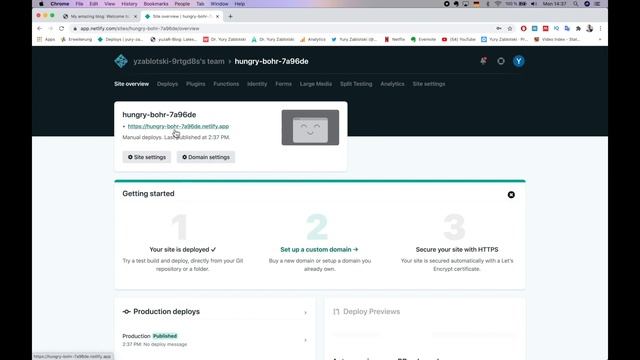Click 'Your site is deployed' step text
Viewport: 640px width, 360px height.
(182, 249)
